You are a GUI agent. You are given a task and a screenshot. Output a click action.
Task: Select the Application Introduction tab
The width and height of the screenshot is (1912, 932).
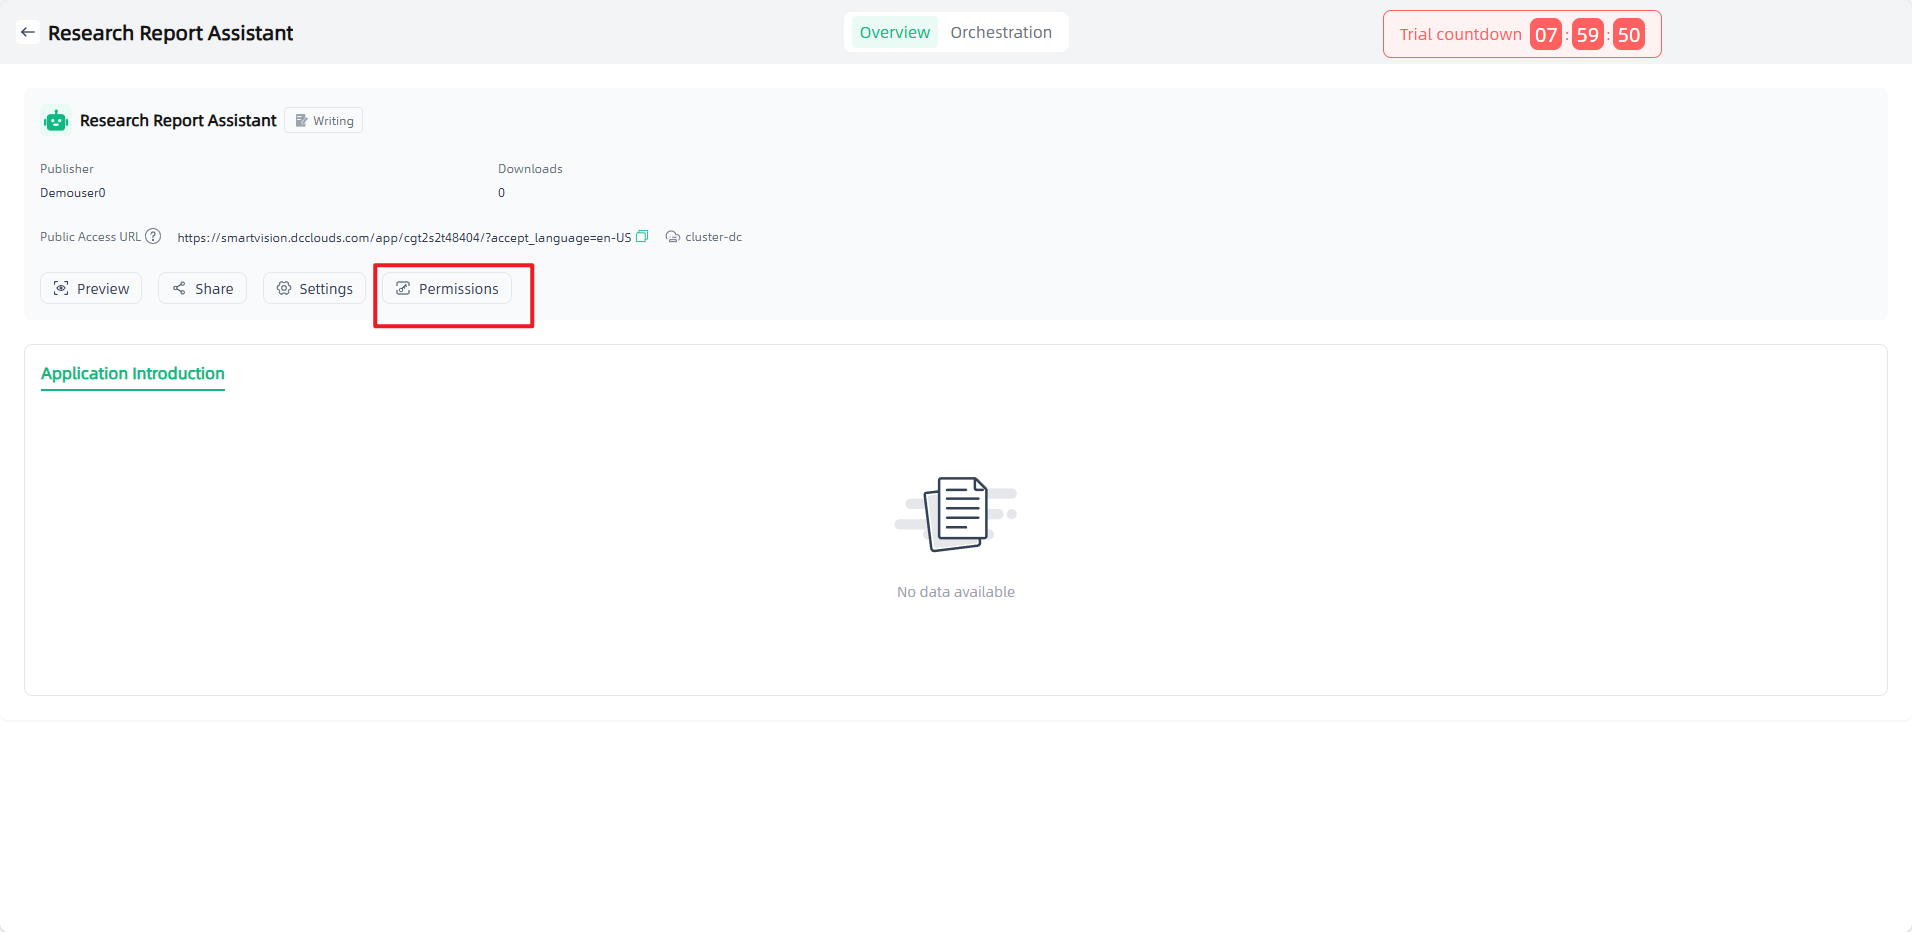tap(133, 374)
